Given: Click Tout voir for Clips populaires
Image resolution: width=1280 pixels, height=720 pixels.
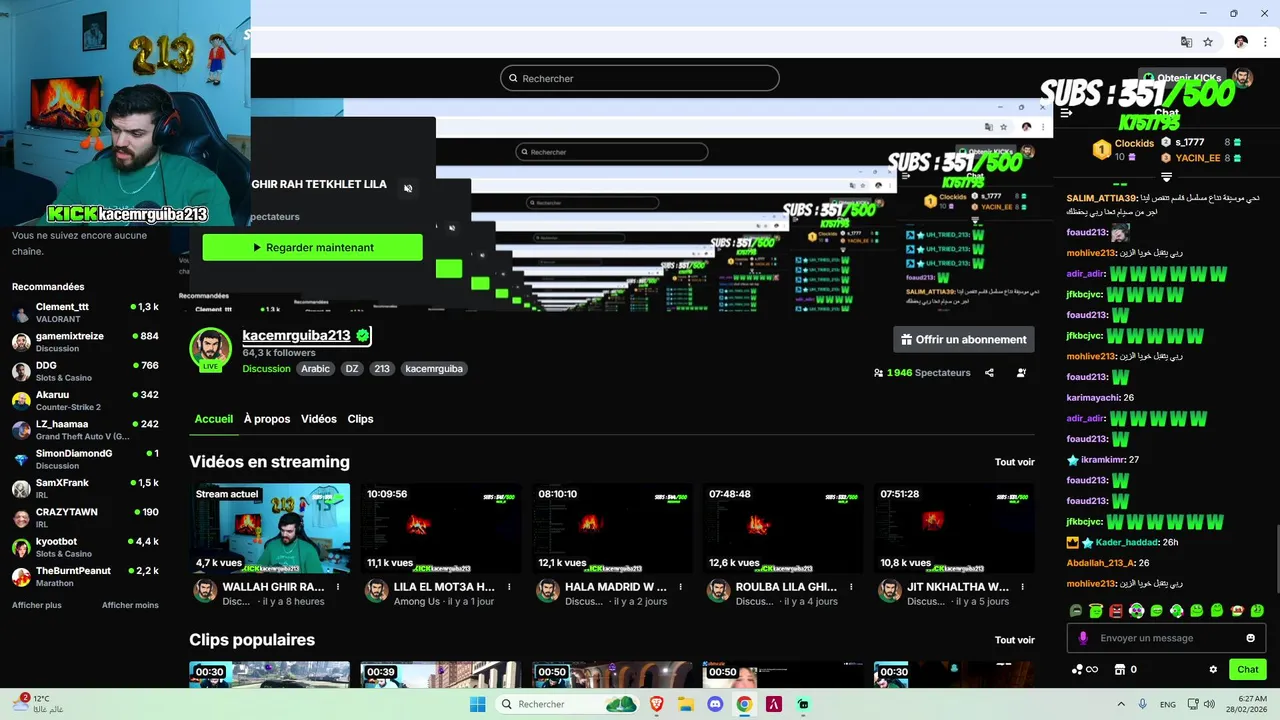Looking at the screenshot, I should click(x=1014, y=640).
